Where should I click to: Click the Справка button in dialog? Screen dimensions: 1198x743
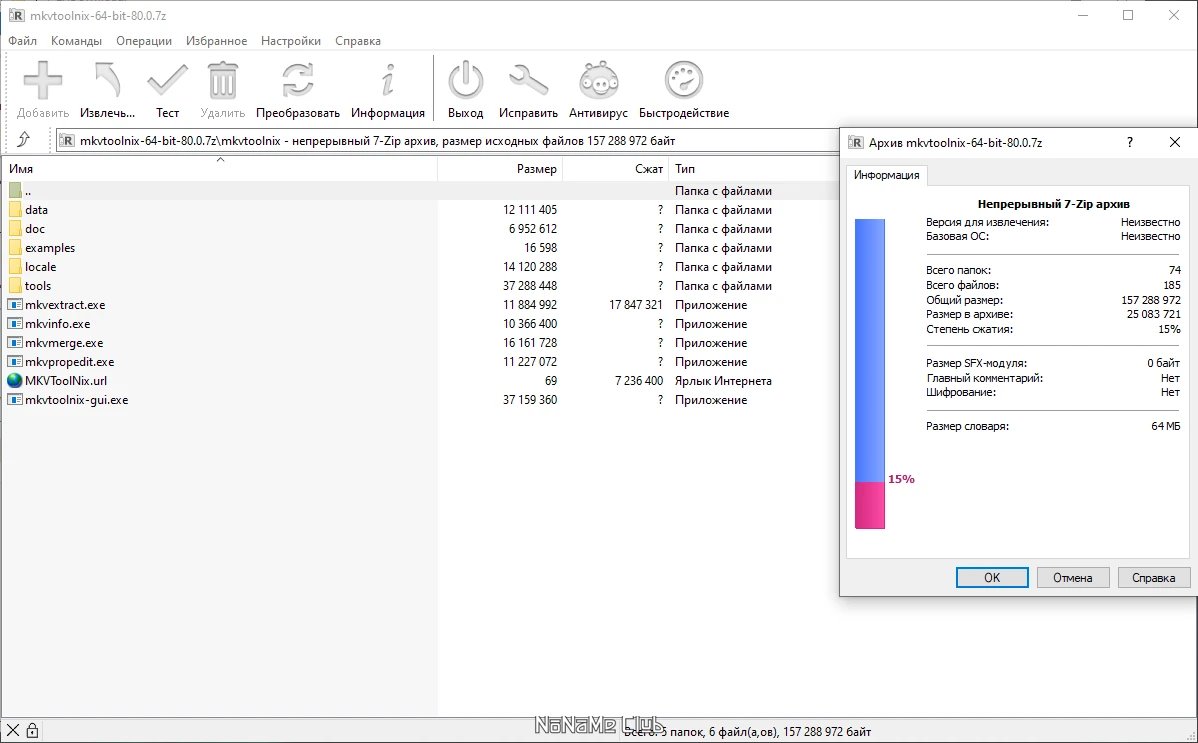coord(1154,577)
